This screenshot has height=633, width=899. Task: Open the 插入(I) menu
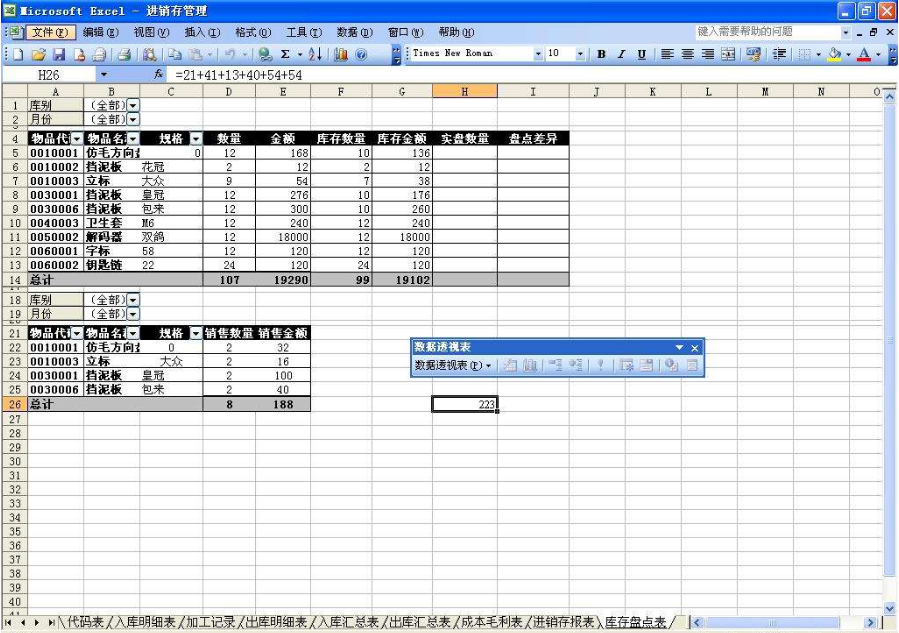pyautogui.click(x=202, y=33)
